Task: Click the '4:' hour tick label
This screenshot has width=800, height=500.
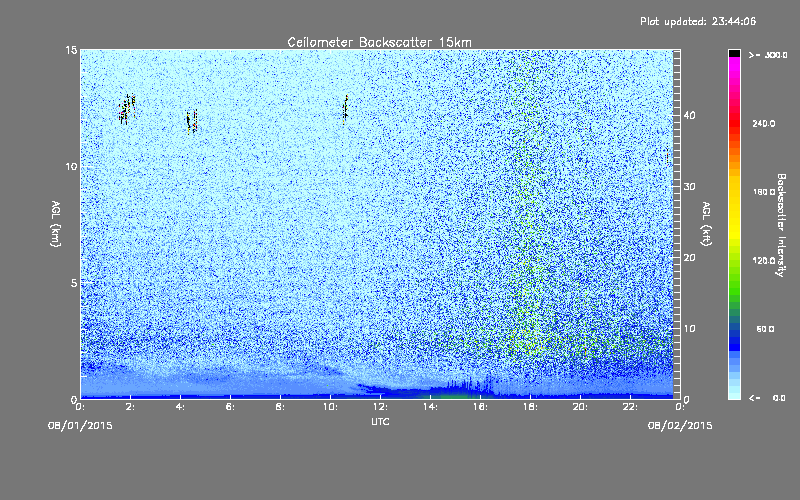Action: [x=181, y=407]
